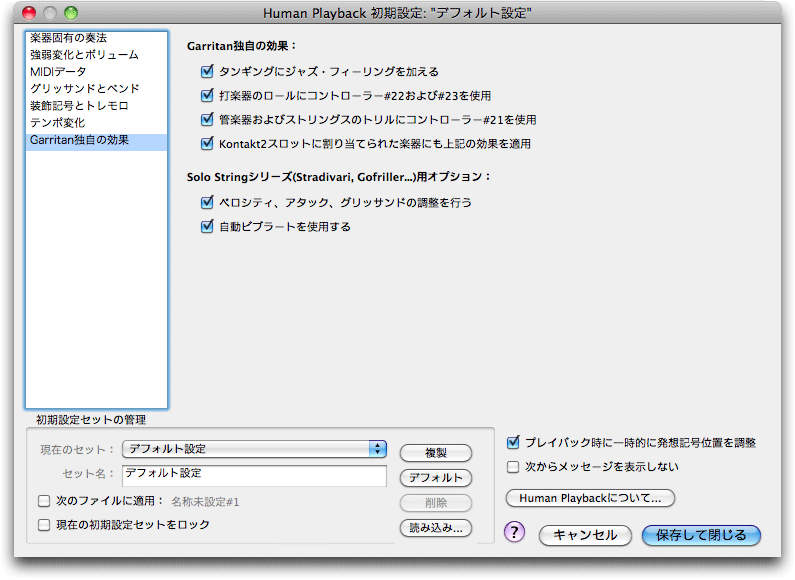Open the 現在のセット dropdown
This screenshot has height=580, width=795.
[x=255, y=449]
